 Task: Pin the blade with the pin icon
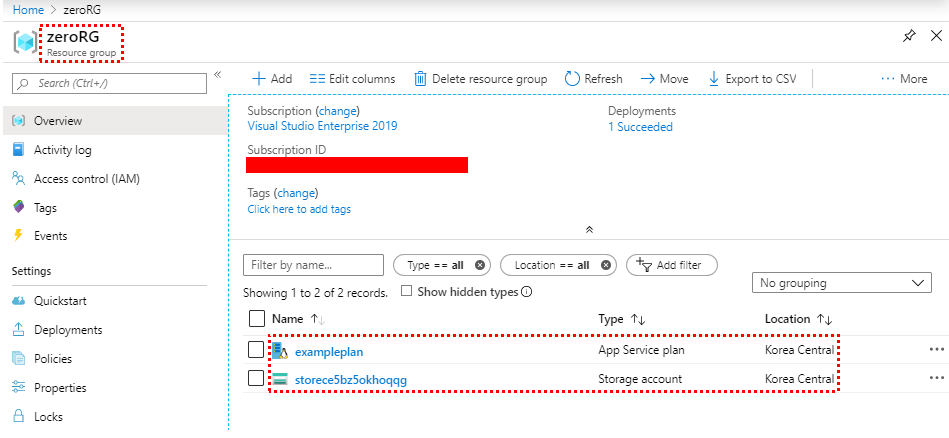[908, 36]
